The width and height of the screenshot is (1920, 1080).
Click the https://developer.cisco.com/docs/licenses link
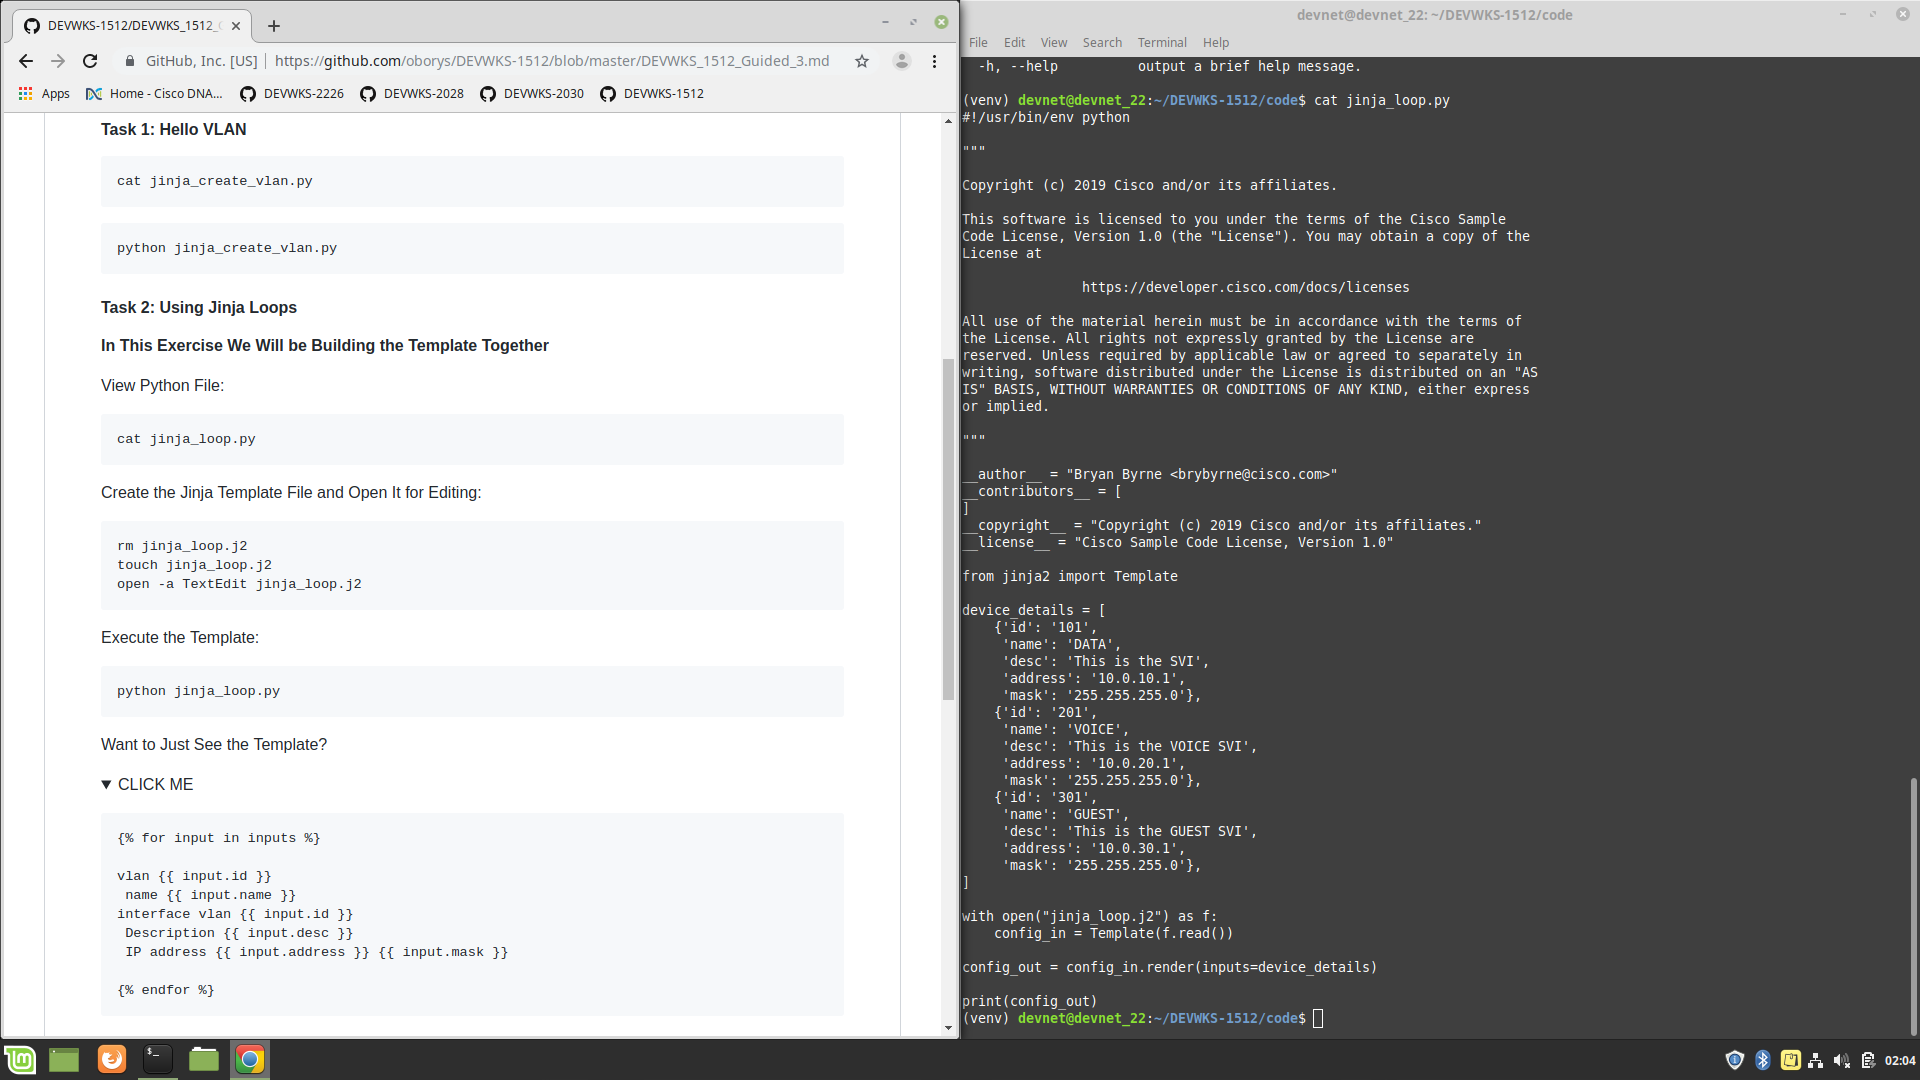coord(1245,286)
